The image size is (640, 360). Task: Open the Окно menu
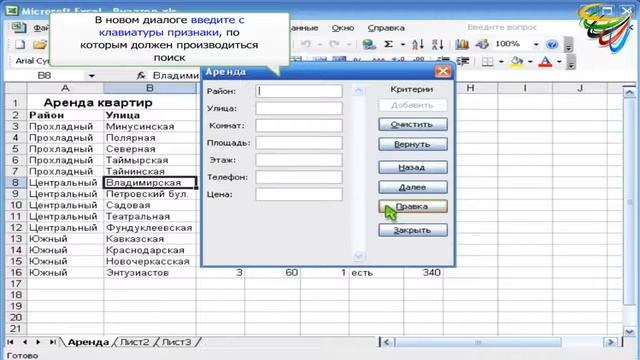(342, 28)
